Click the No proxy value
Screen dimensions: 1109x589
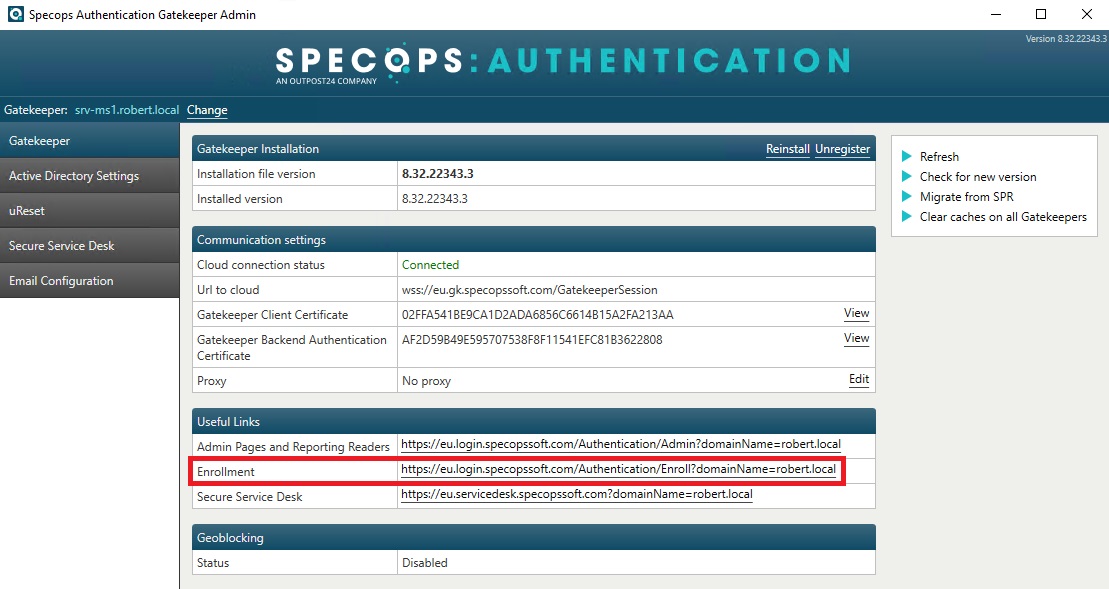tap(426, 381)
